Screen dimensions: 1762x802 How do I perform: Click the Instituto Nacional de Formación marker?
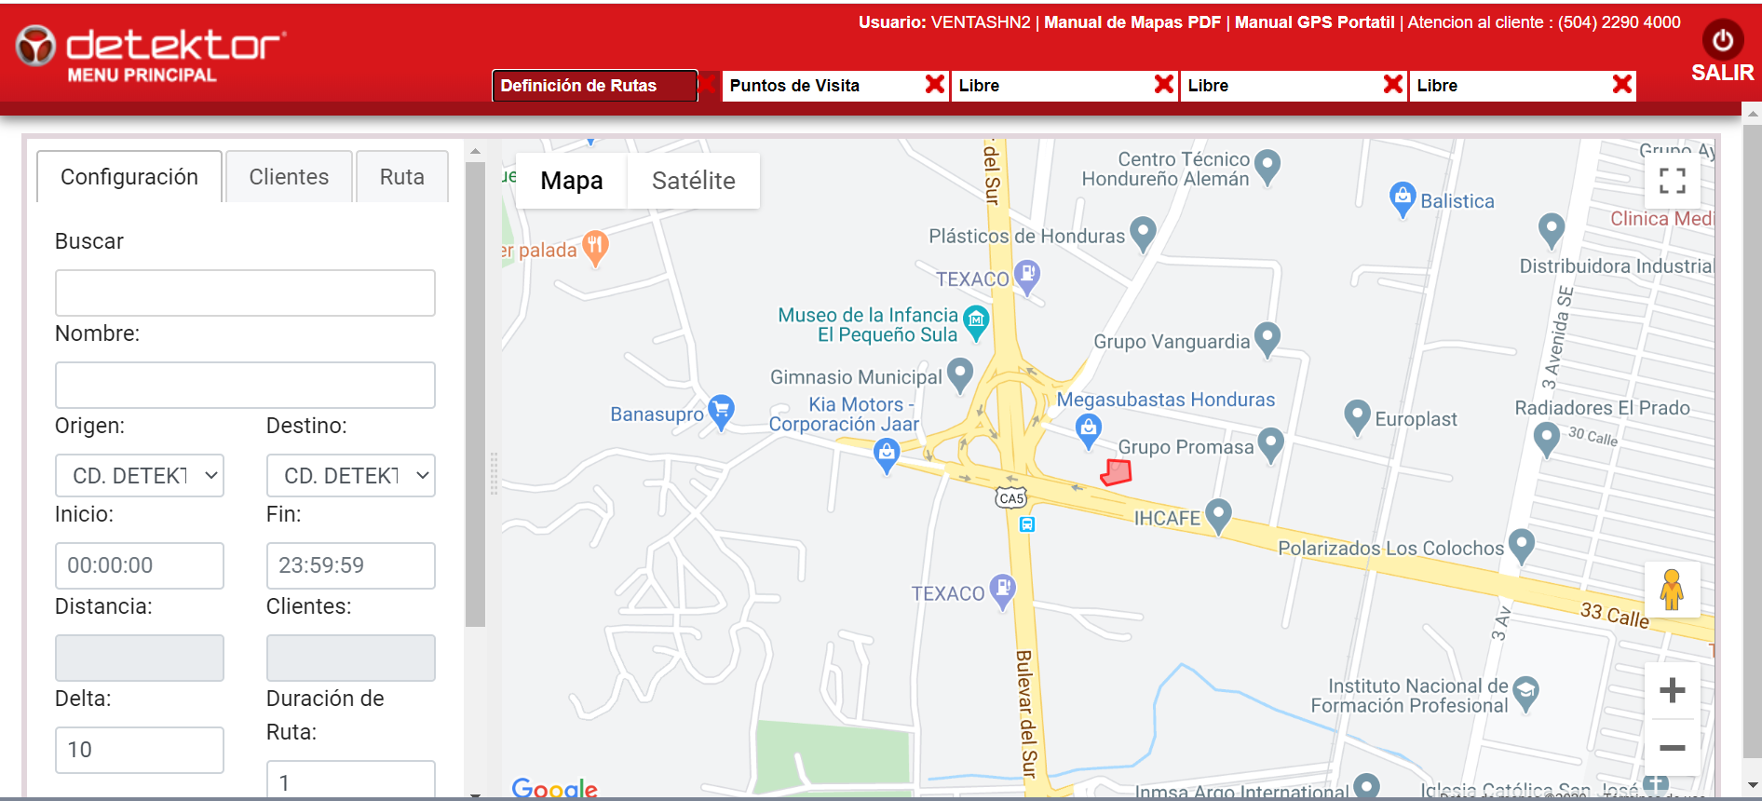tap(1526, 693)
